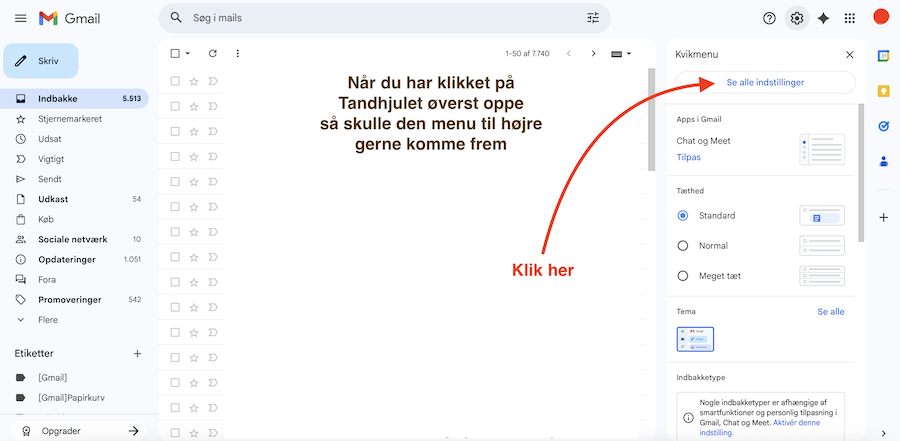900x441 pixels.
Task: Tick the fourth email row checkbox
Action: click(x=175, y=157)
